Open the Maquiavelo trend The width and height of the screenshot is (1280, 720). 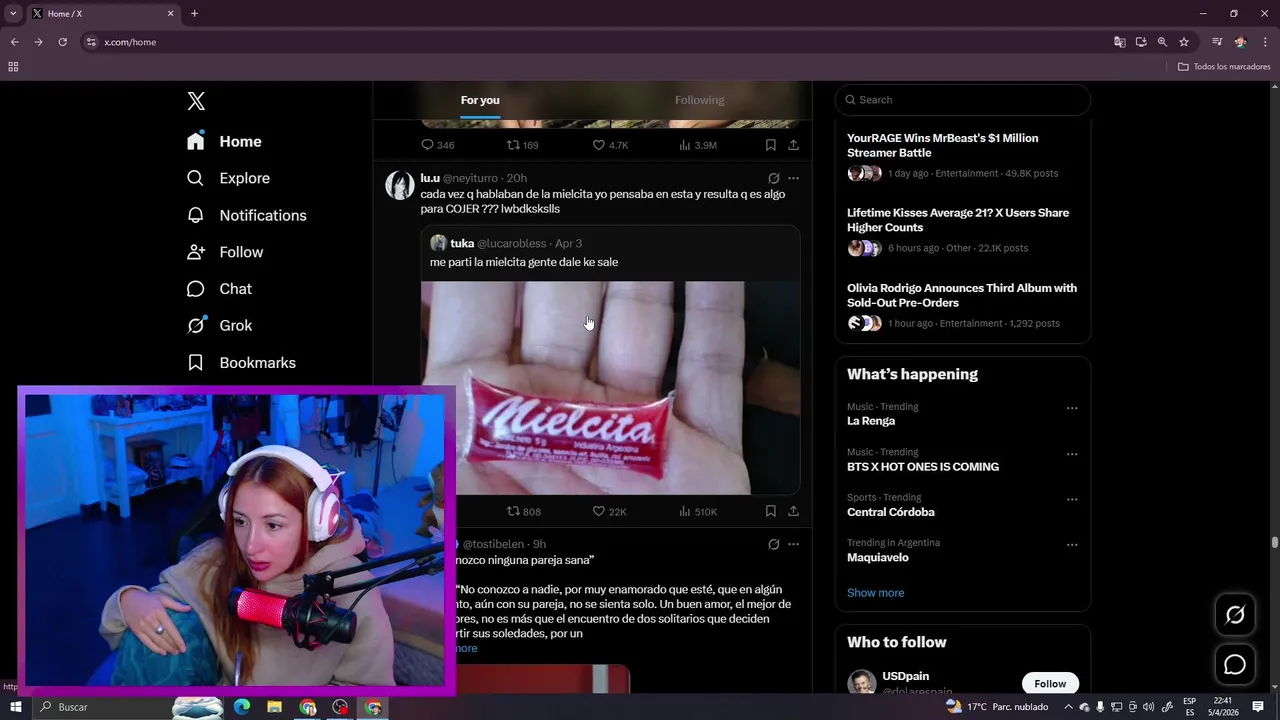coord(878,558)
